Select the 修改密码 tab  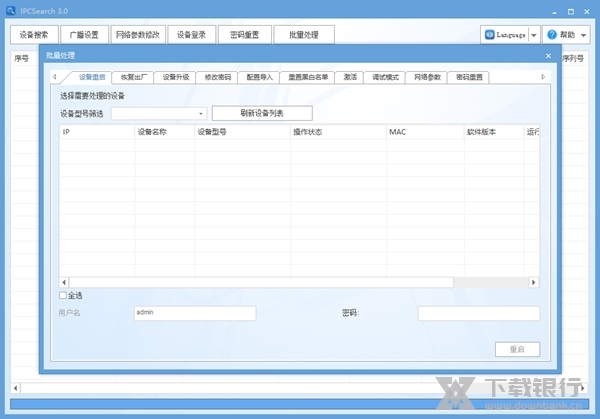pos(217,77)
